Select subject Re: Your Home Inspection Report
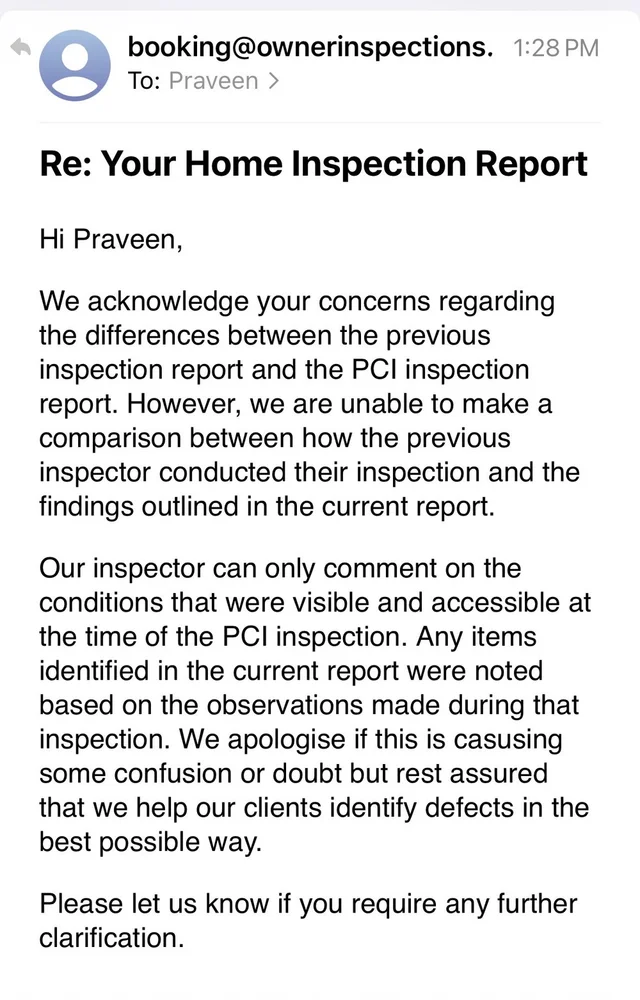This screenshot has height=1000, width=640. (x=313, y=164)
